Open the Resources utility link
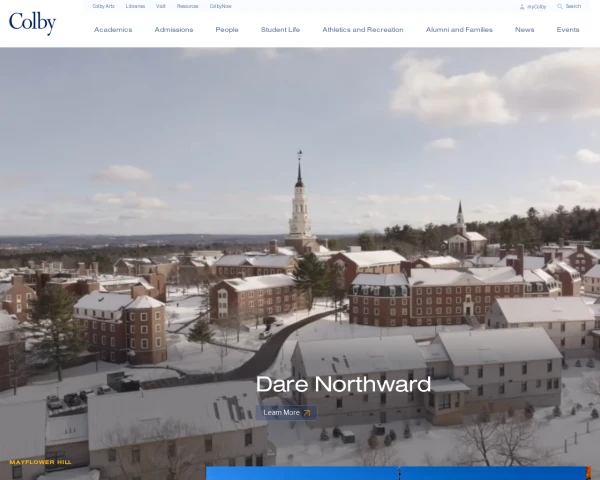This screenshot has width=600, height=480. point(187,6)
